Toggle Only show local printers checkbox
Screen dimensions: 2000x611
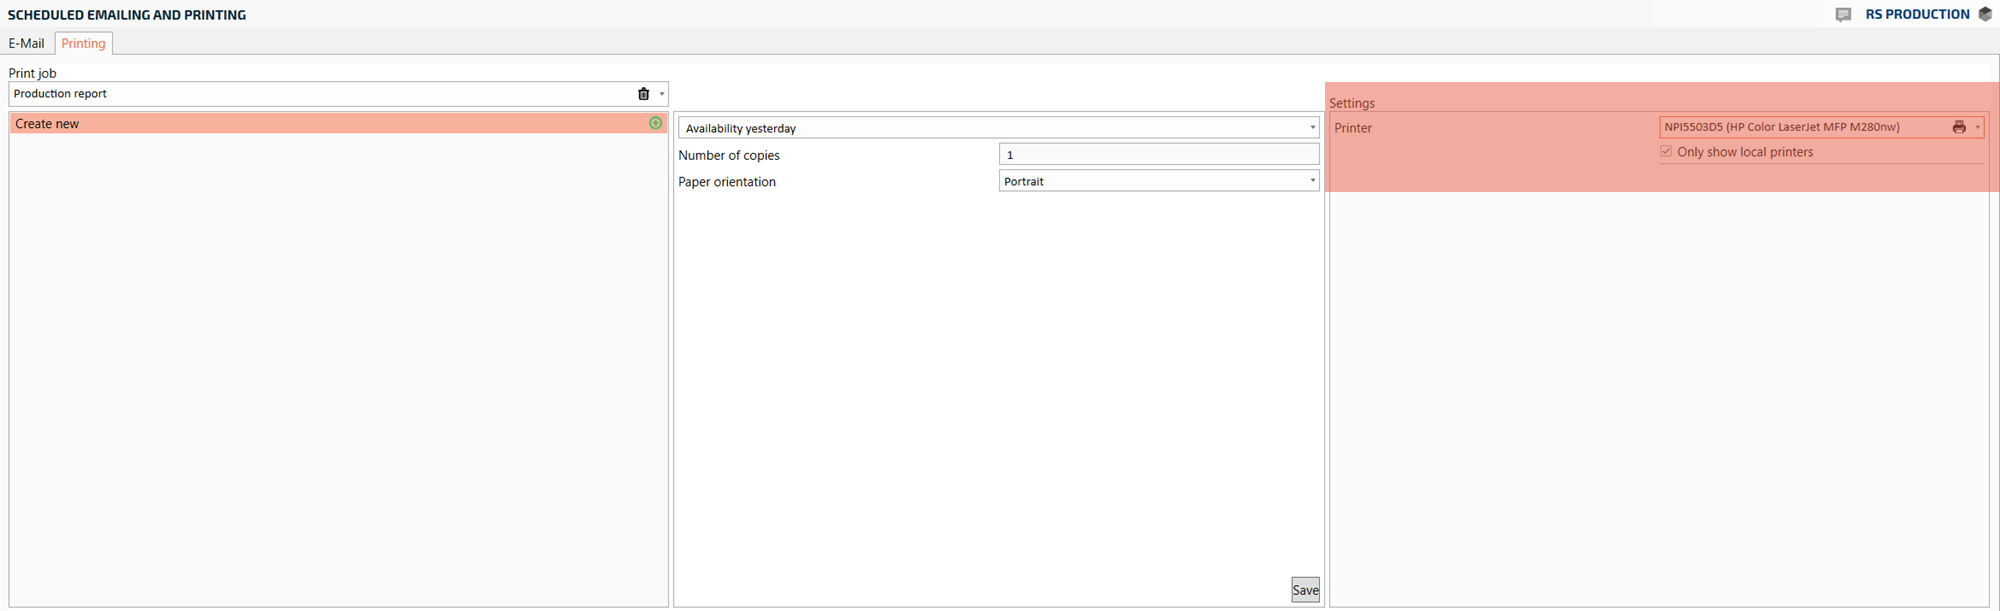(1666, 152)
